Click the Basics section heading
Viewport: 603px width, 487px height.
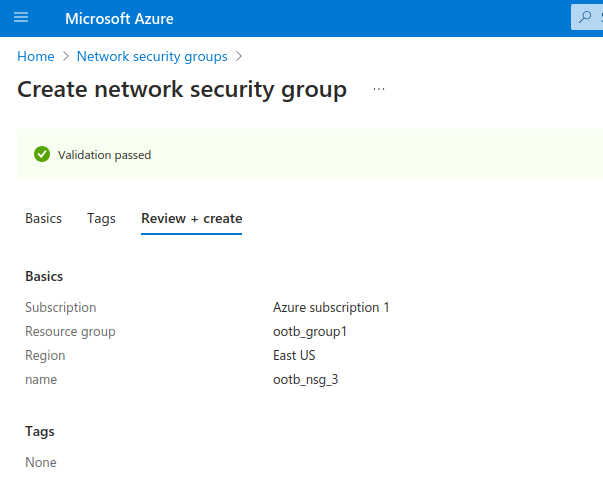[44, 276]
